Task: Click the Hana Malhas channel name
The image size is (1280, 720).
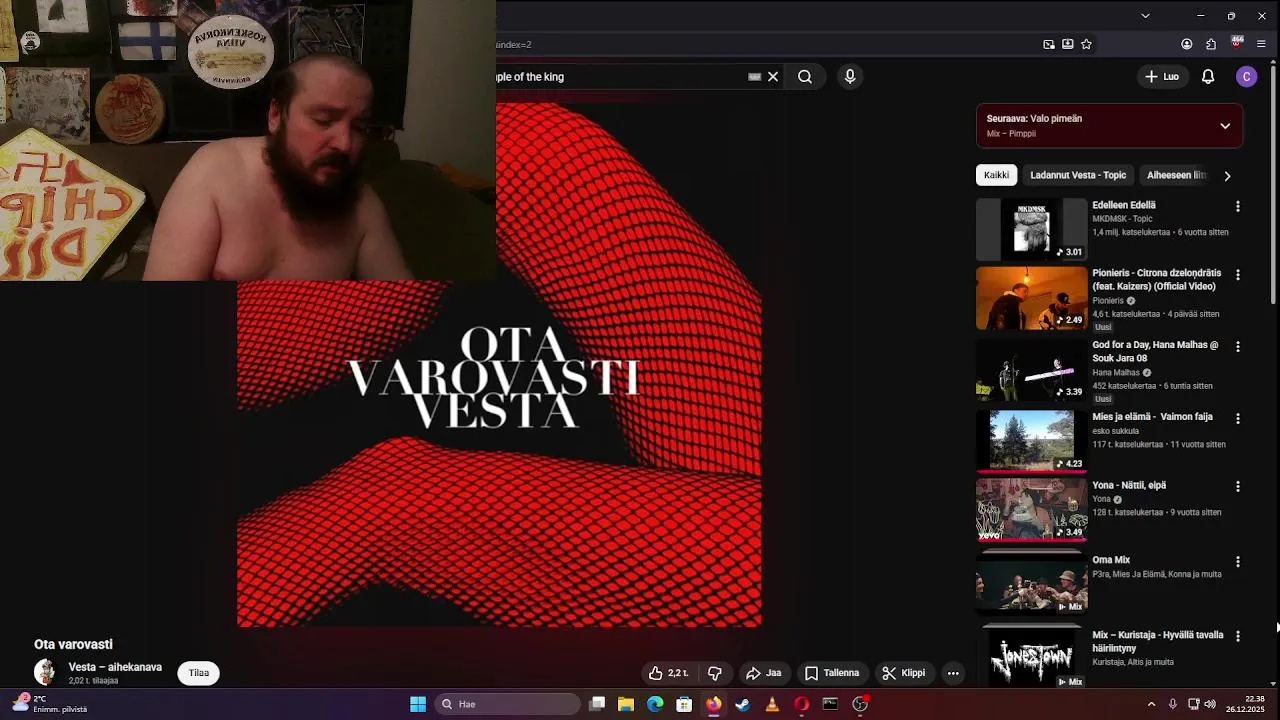Action: coord(1116,373)
